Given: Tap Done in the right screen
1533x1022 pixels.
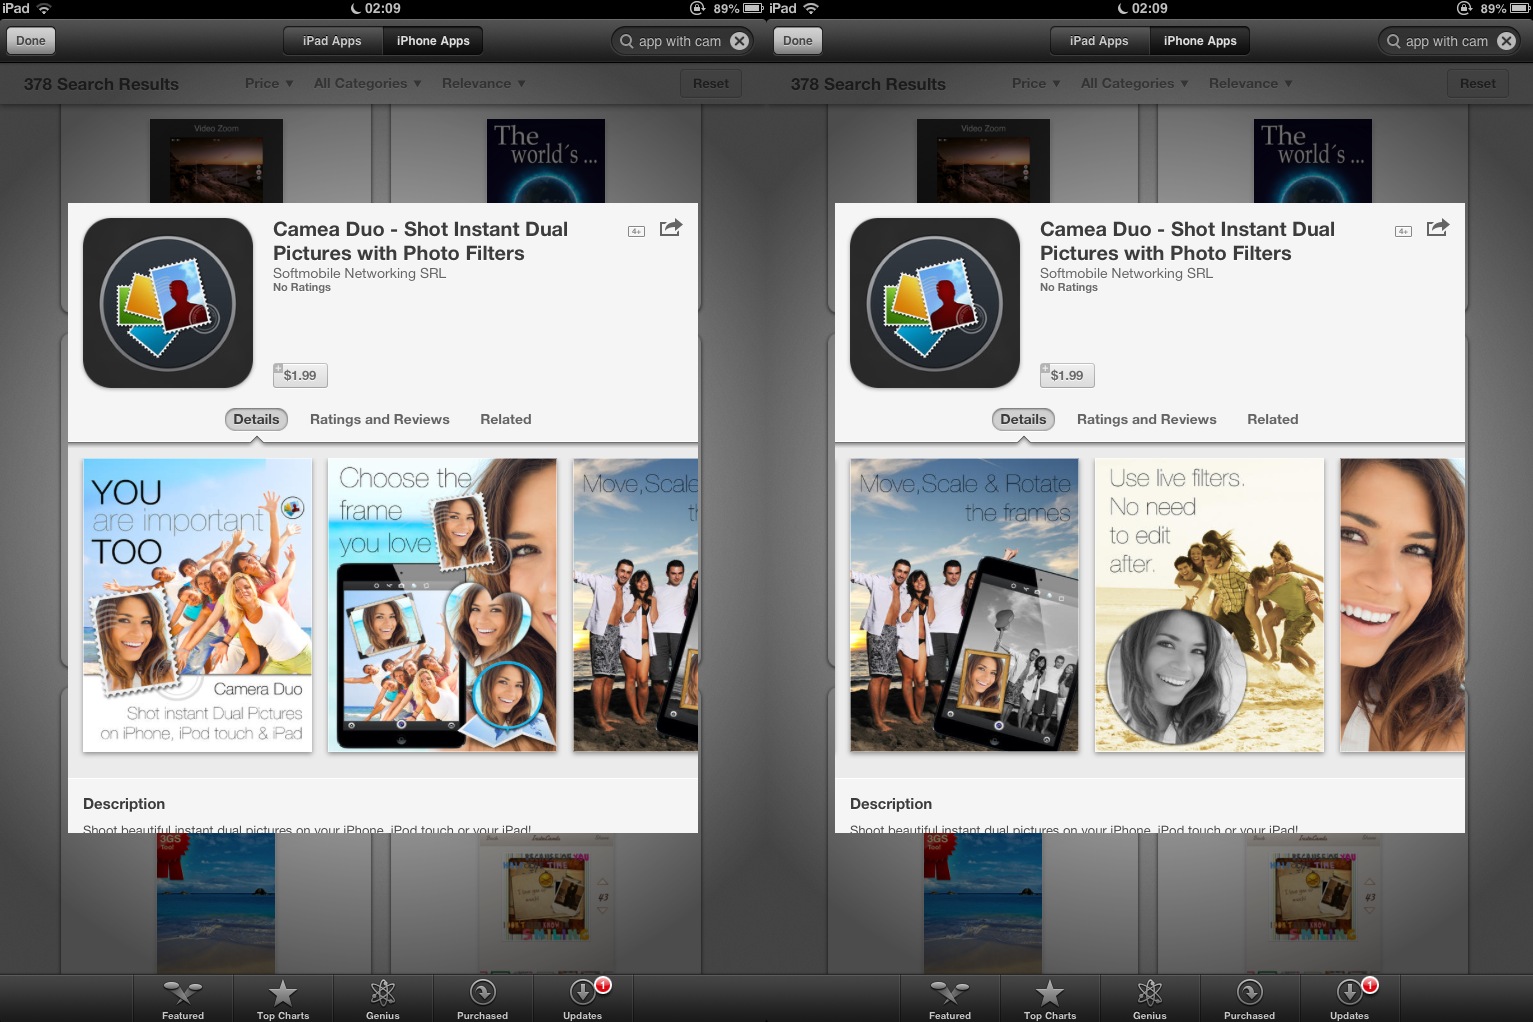Looking at the screenshot, I should (798, 41).
